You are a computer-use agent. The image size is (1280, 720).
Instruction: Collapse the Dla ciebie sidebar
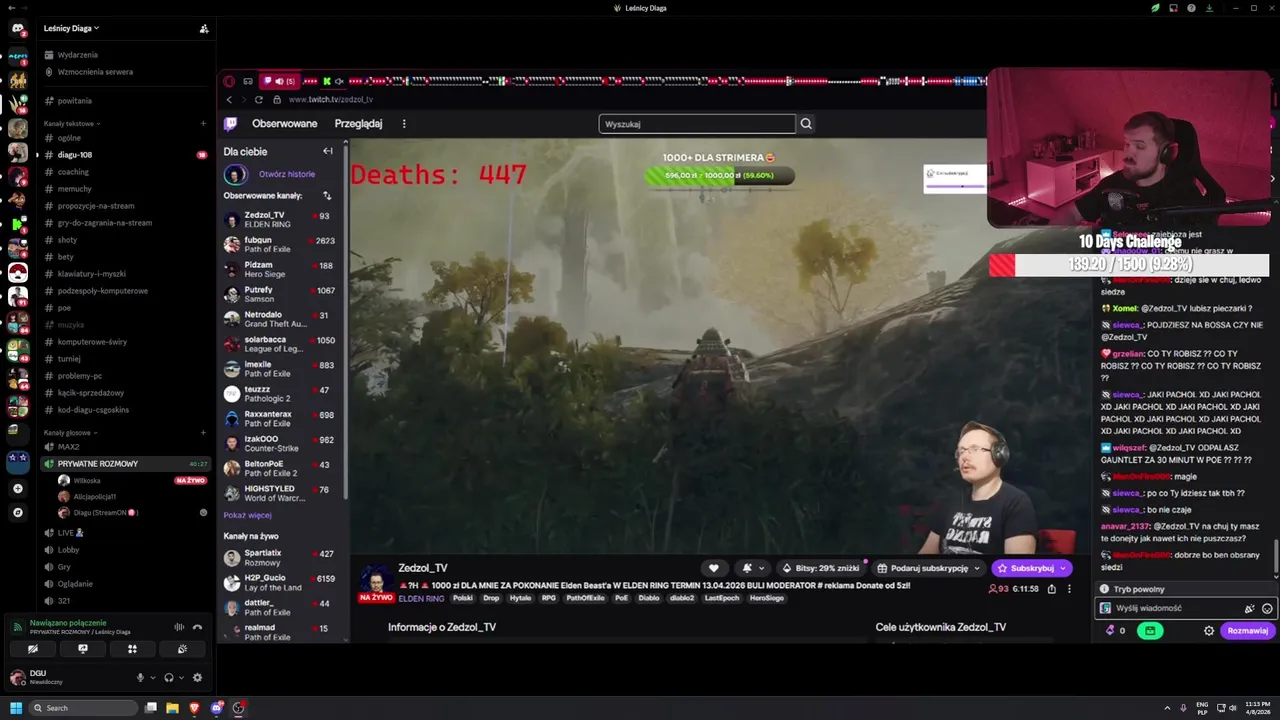328,151
